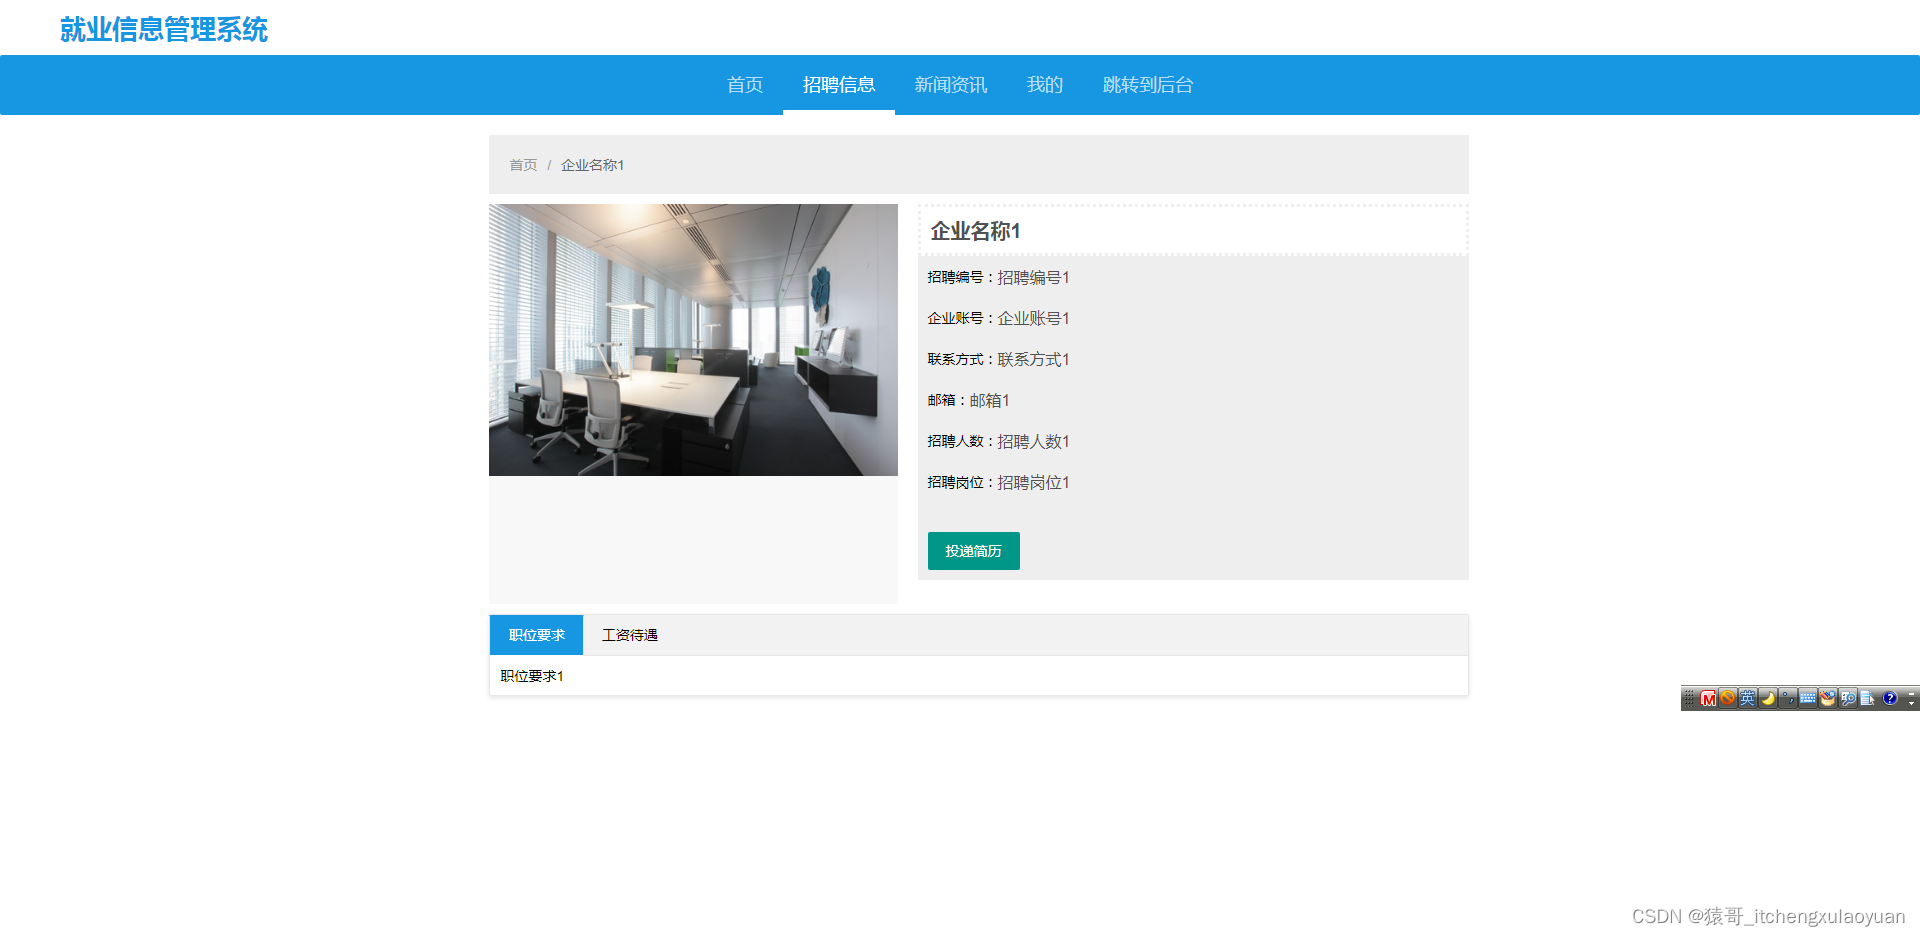Open the 新闻资讯 navigation tab

tap(951, 85)
